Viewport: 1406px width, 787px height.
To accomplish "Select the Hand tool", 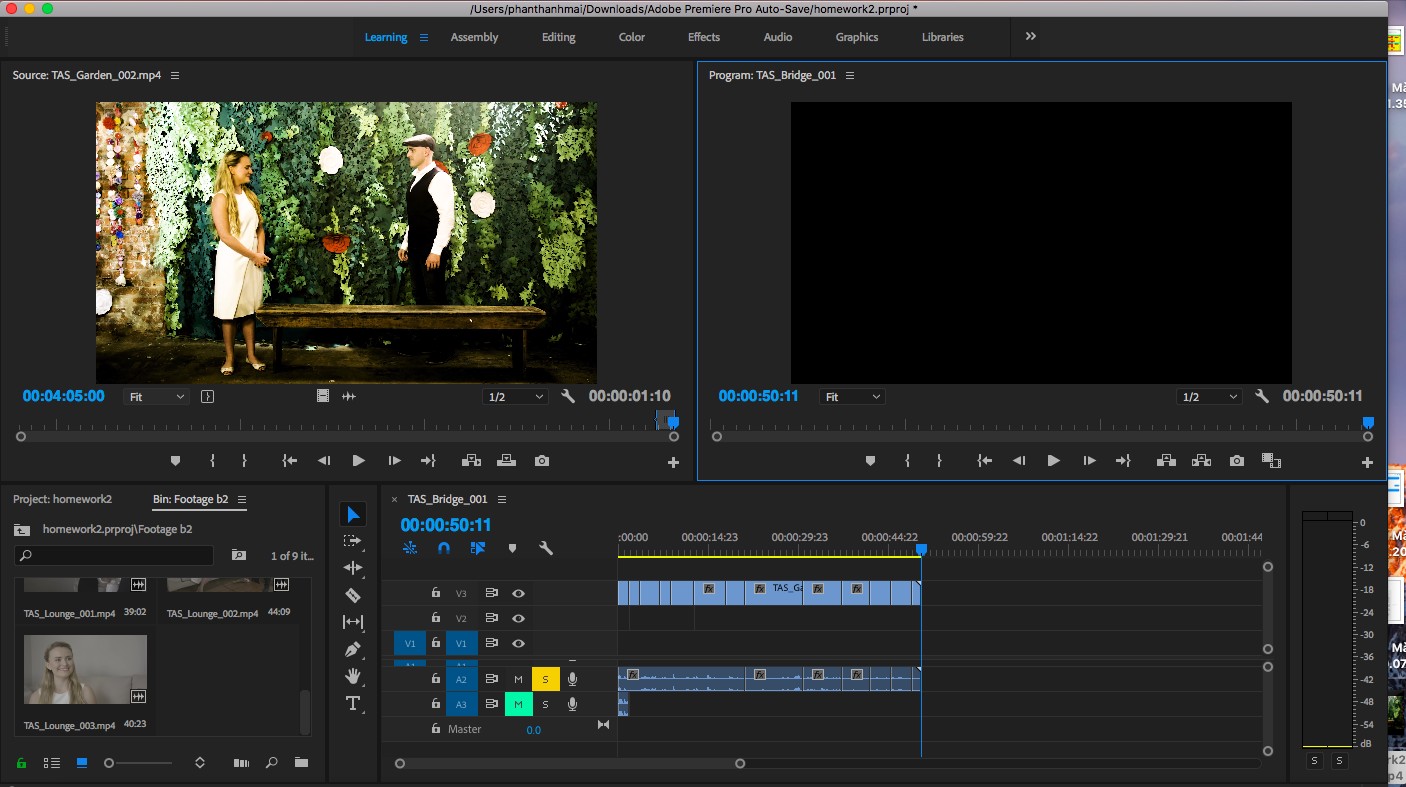I will tap(353, 676).
